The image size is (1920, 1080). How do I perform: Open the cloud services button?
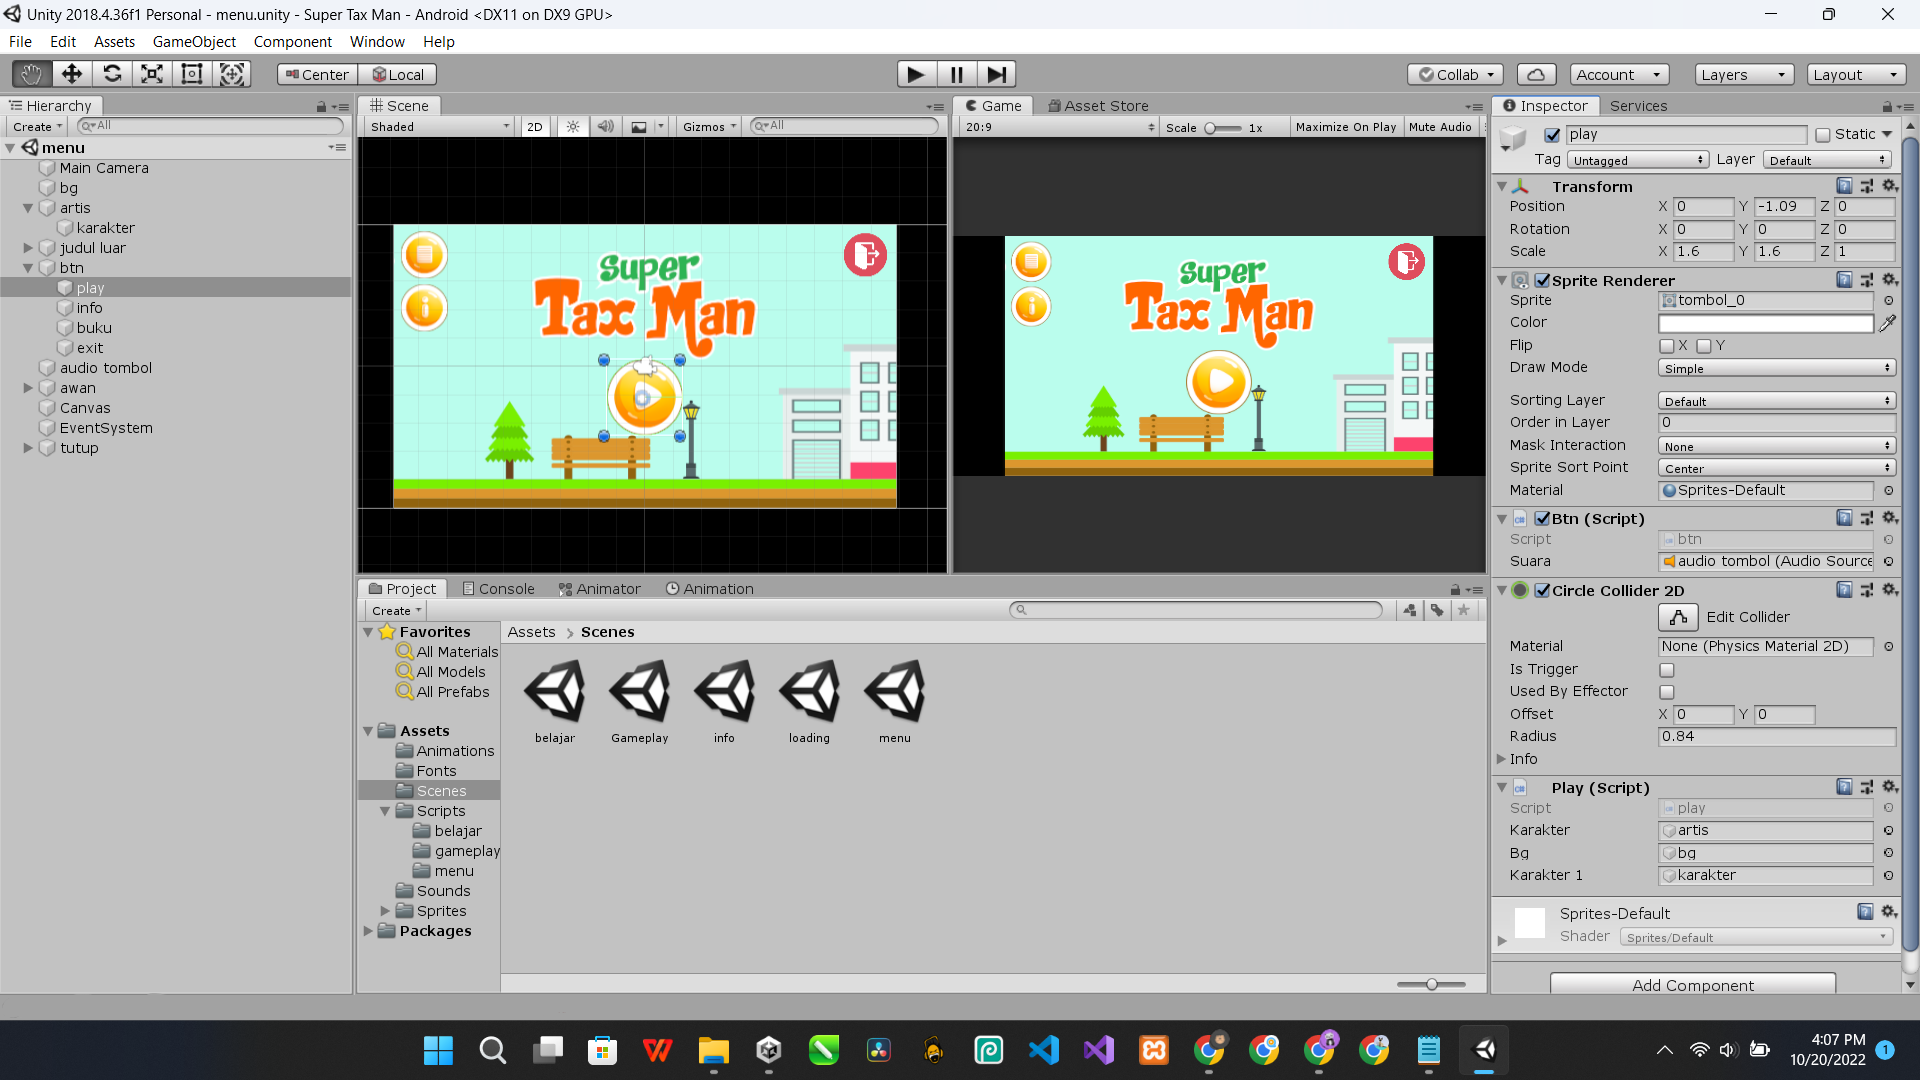coord(1536,75)
